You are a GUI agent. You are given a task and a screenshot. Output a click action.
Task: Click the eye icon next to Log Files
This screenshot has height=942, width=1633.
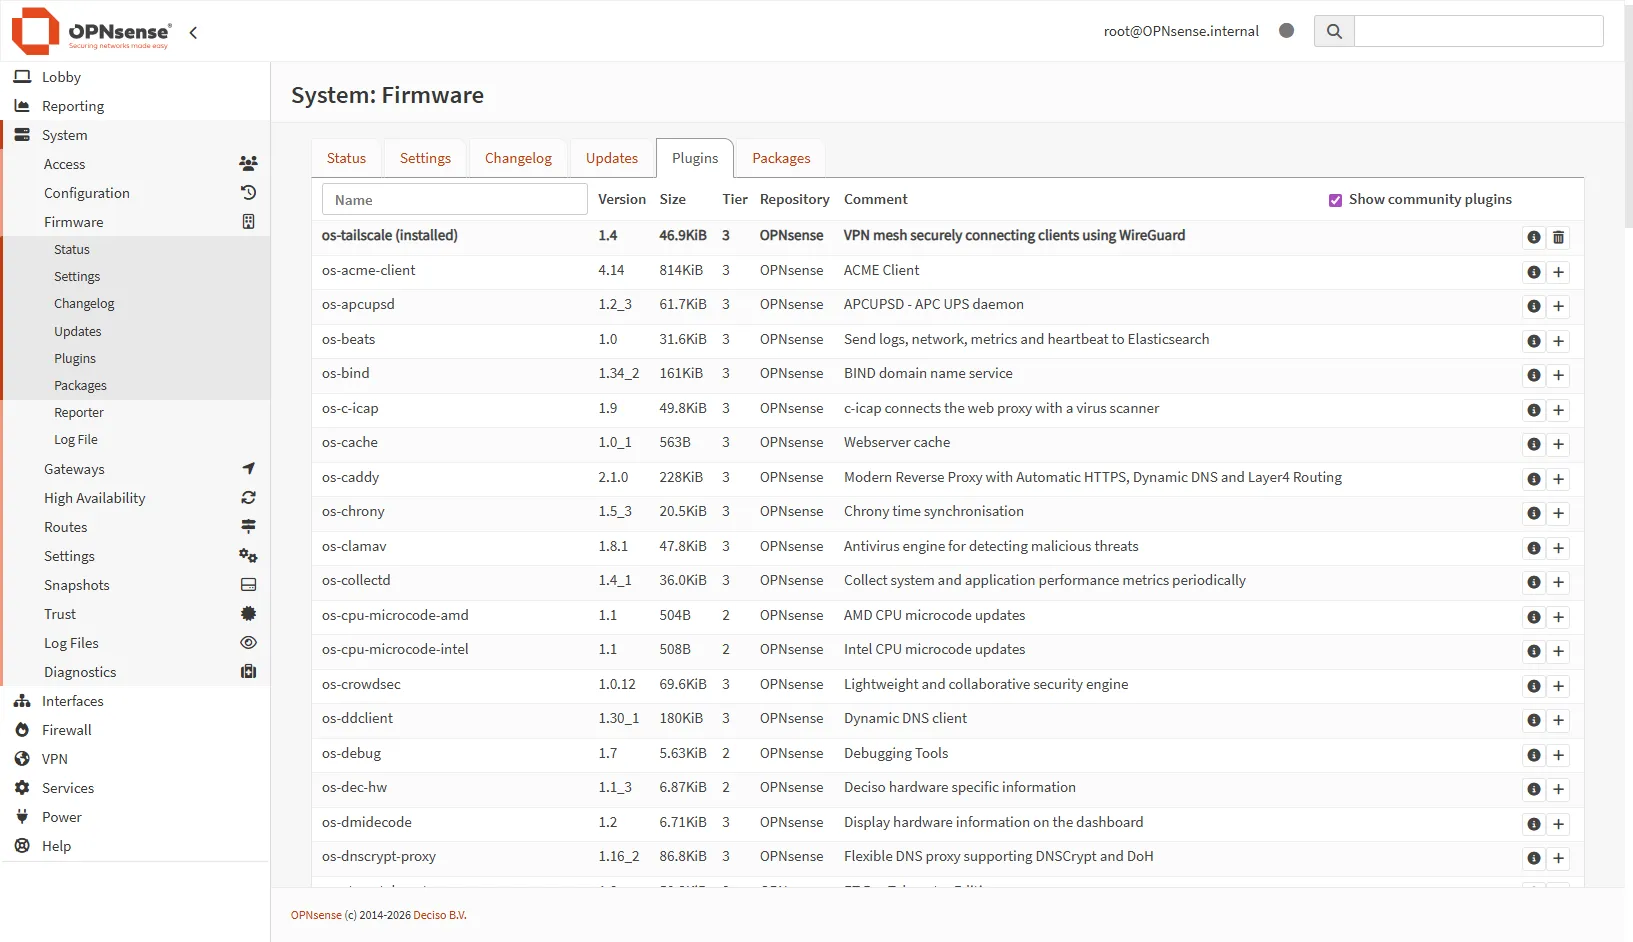click(x=248, y=642)
